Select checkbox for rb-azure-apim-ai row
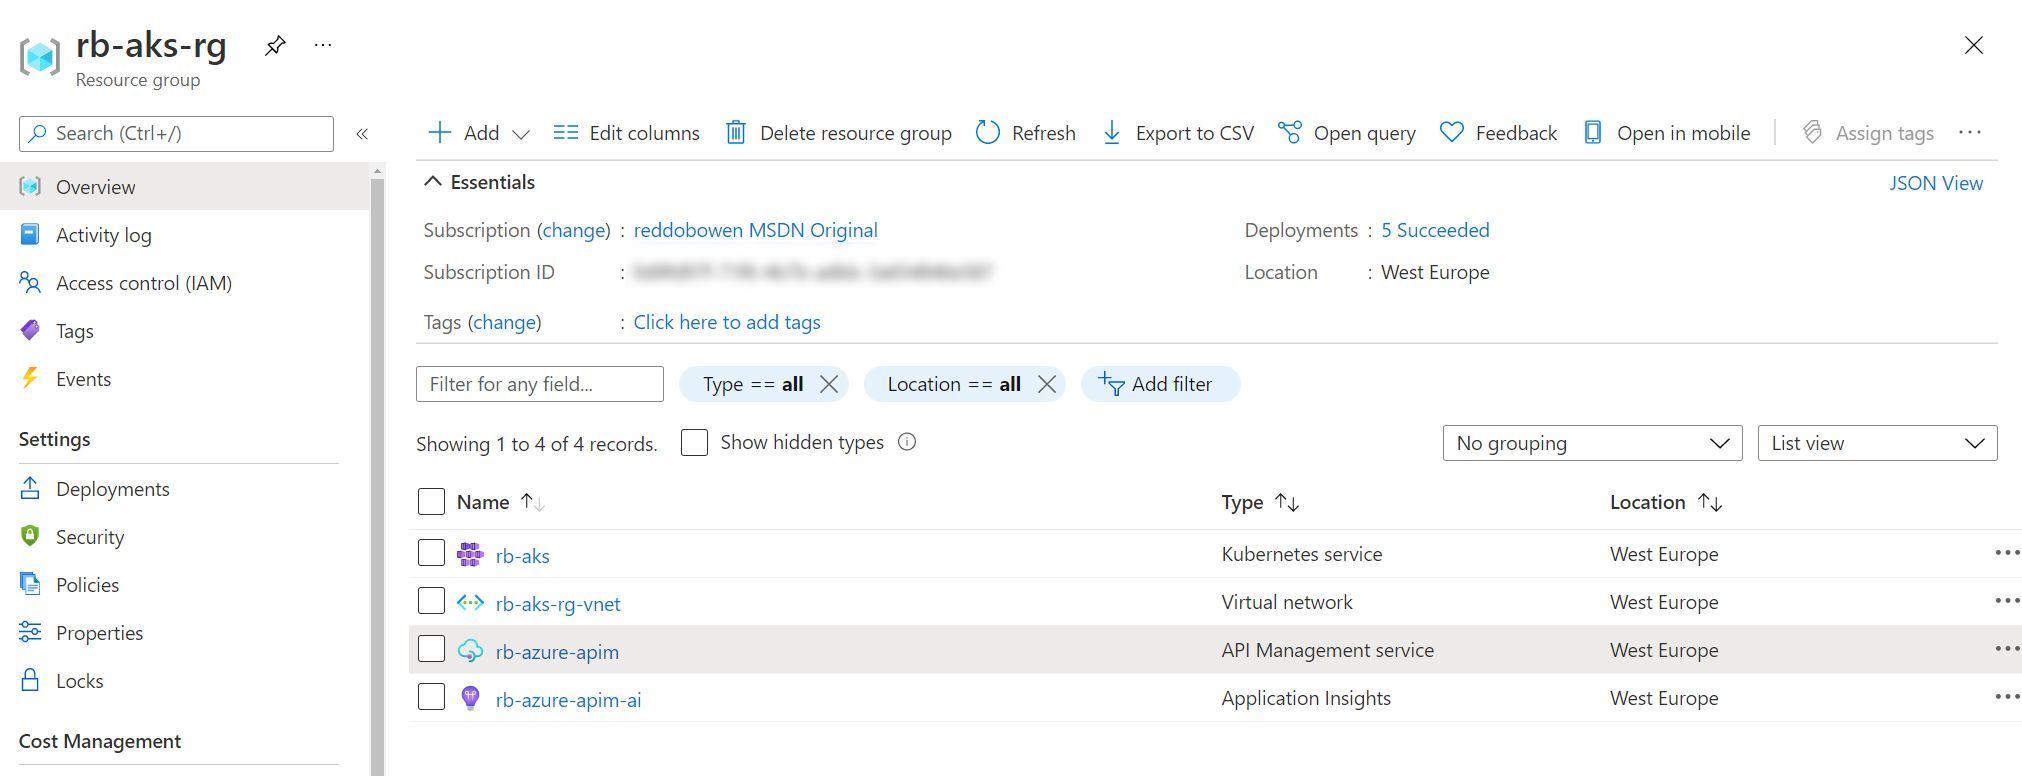 click(x=431, y=697)
